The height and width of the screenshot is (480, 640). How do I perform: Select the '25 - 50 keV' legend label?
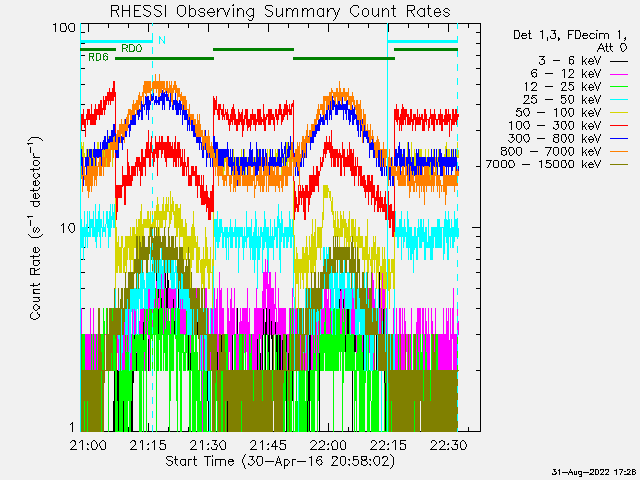562,100
